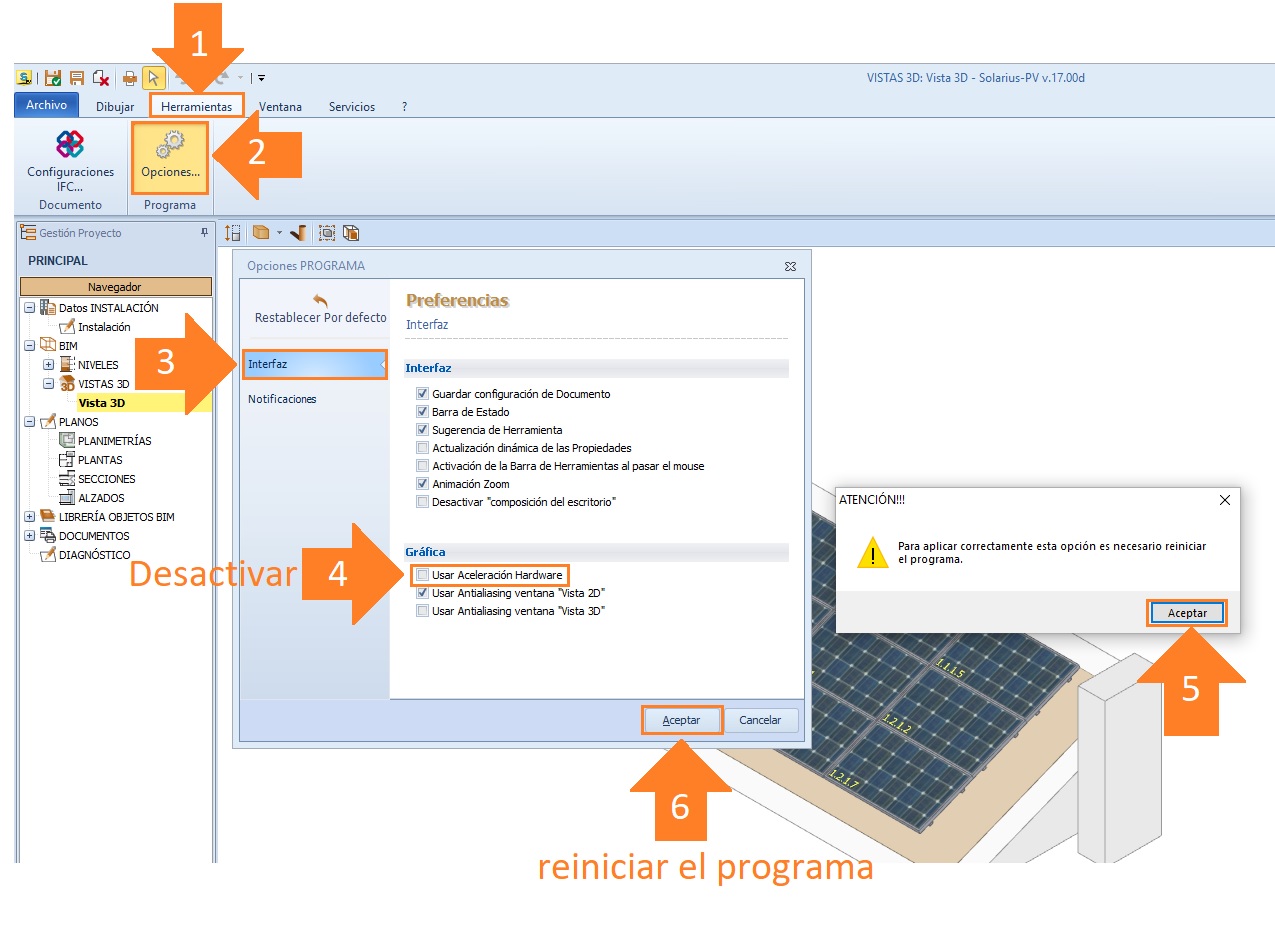Enable Desactivar composición del escritorio checkbox
1275x933 pixels.
[423, 502]
